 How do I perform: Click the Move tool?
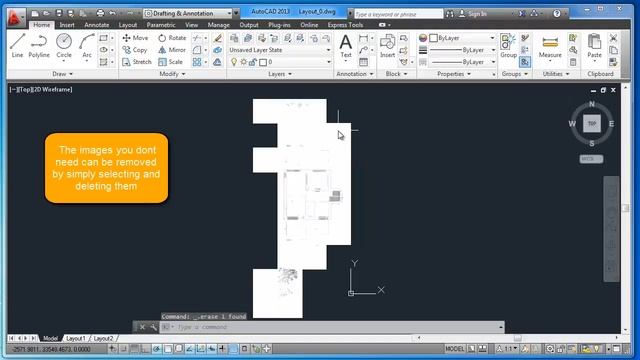tap(135, 38)
